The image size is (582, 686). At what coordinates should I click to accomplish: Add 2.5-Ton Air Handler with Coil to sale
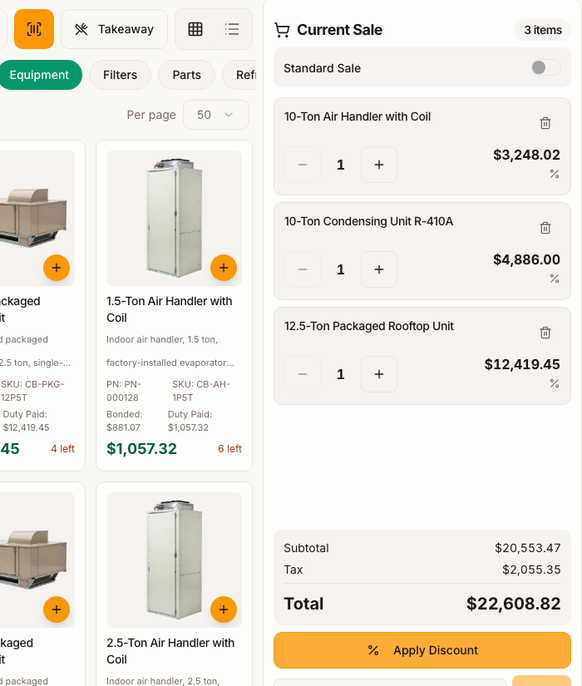(224, 609)
